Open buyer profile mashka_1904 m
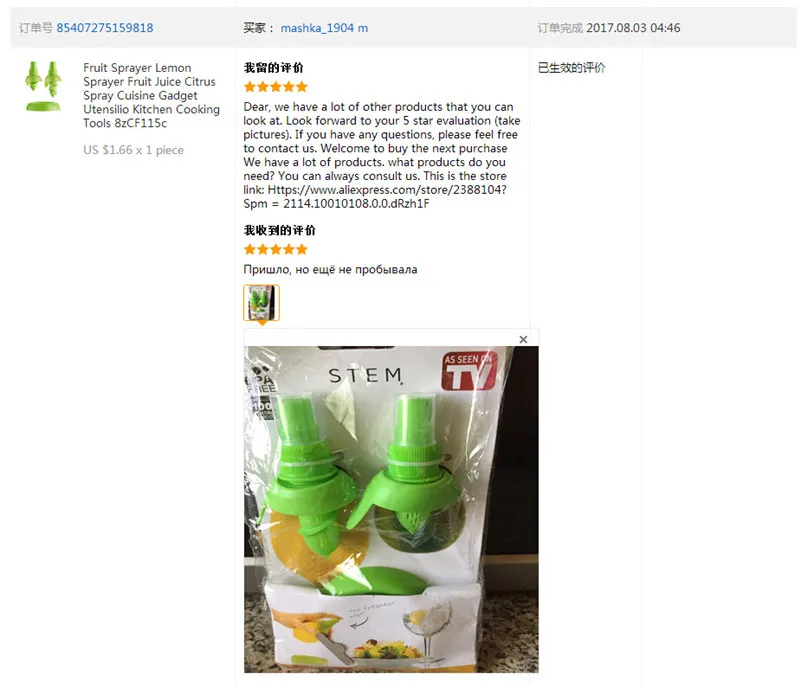This screenshot has height=685, width=800. pos(324,28)
